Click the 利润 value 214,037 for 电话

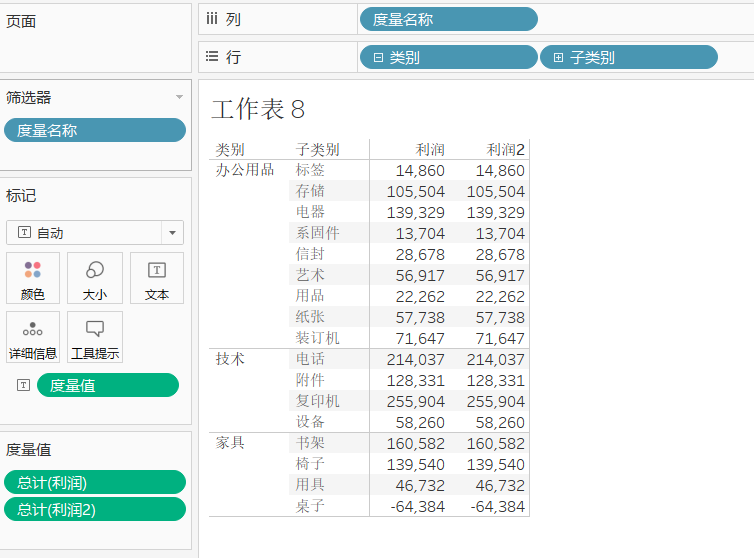pos(416,359)
